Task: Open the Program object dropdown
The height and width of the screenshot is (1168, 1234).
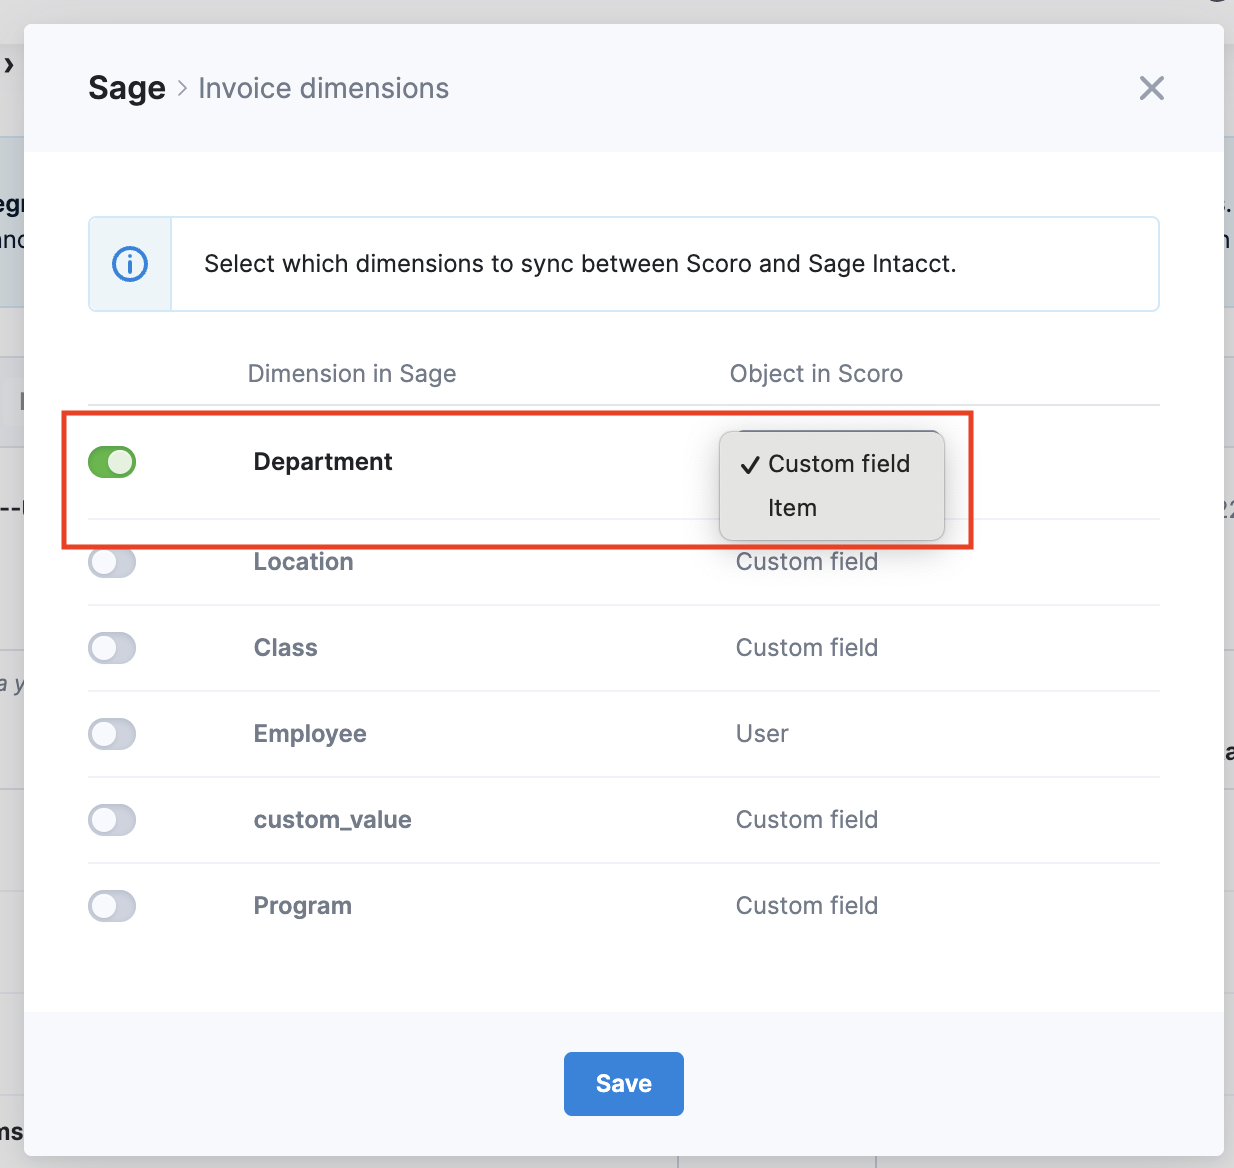Action: pos(807,906)
